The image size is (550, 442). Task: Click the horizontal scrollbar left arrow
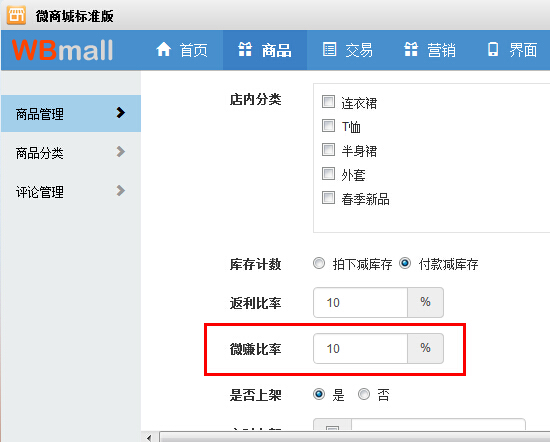click(149, 437)
